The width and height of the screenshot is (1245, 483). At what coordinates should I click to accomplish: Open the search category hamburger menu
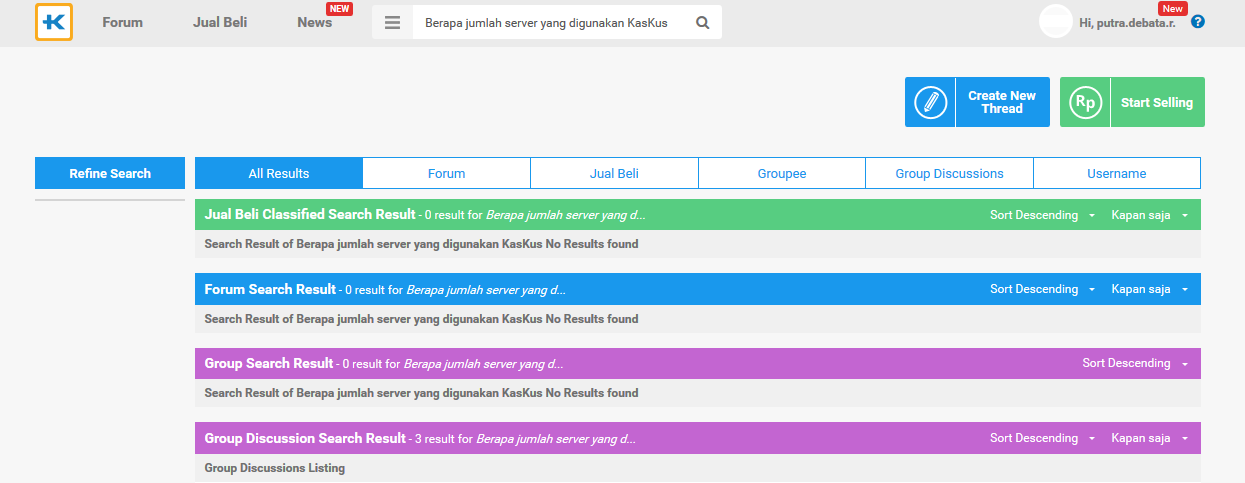392,22
